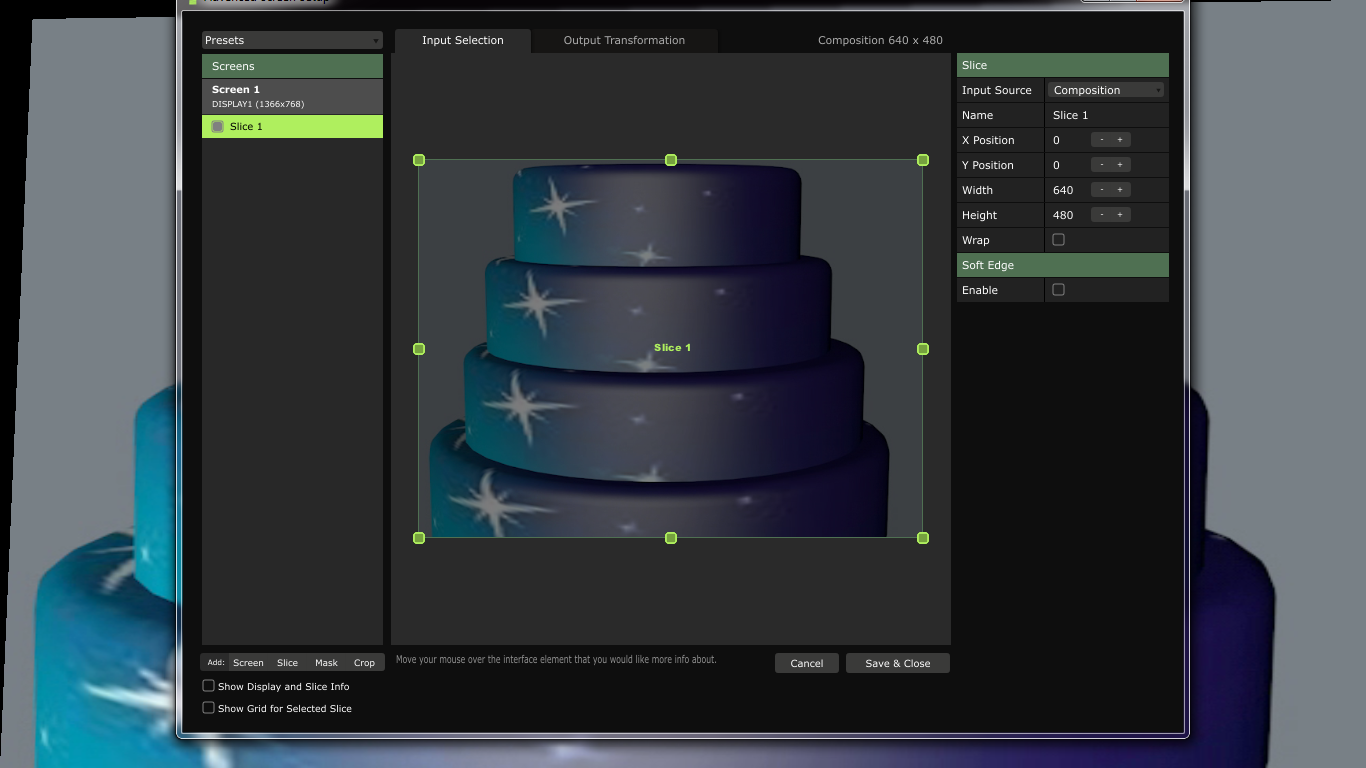Add a new Mask
This screenshot has height=768, width=1366.
326,663
